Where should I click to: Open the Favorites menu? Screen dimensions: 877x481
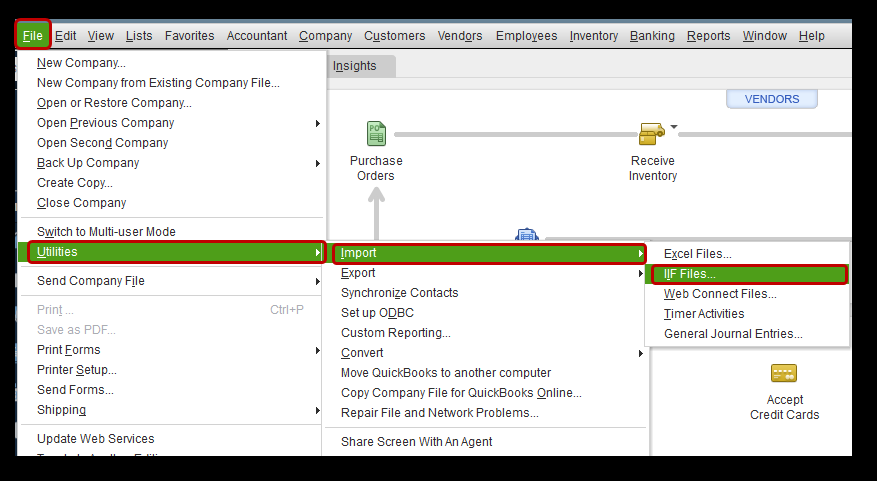coord(190,36)
